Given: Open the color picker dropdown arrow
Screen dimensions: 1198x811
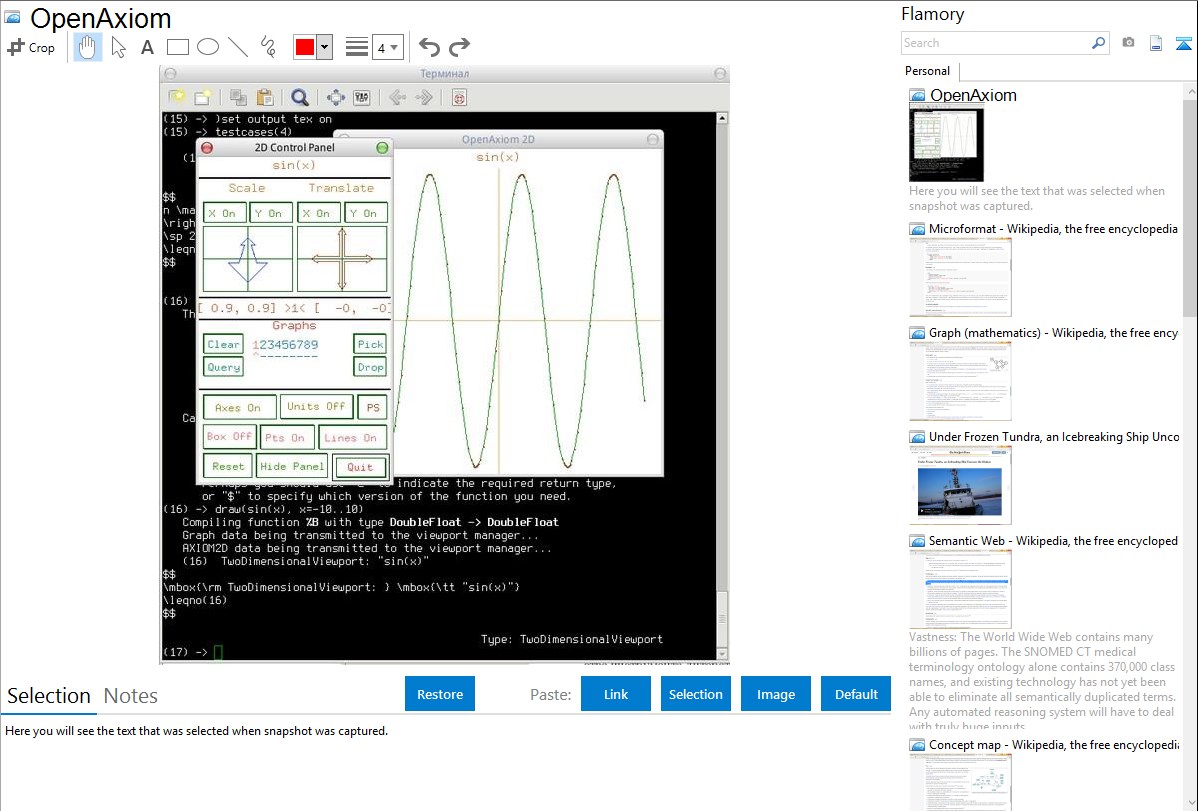Looking at the screenshot, I should point(325,47).
